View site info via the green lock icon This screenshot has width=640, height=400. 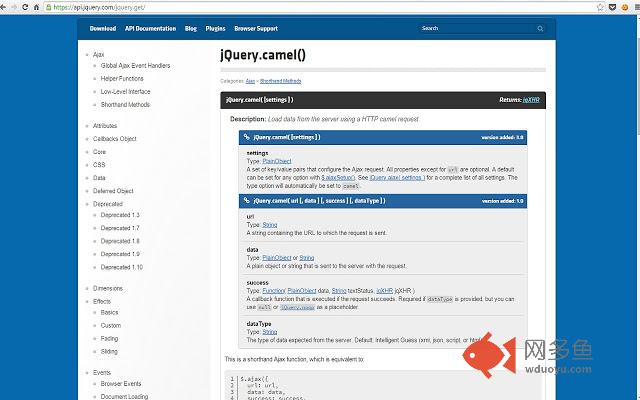tap(49, 7)
